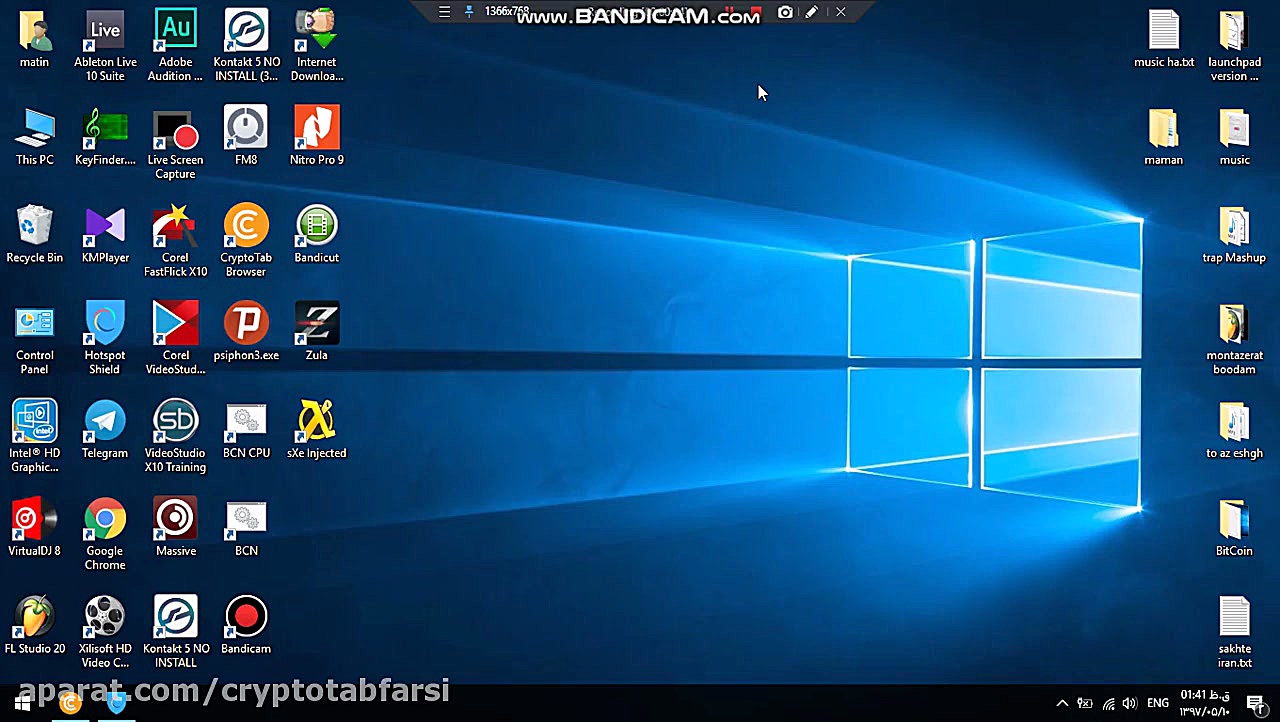Select Intel HD Graphics icon
Image resolution: width=1280 pixels, height=722 pixels.
(34, 437)
